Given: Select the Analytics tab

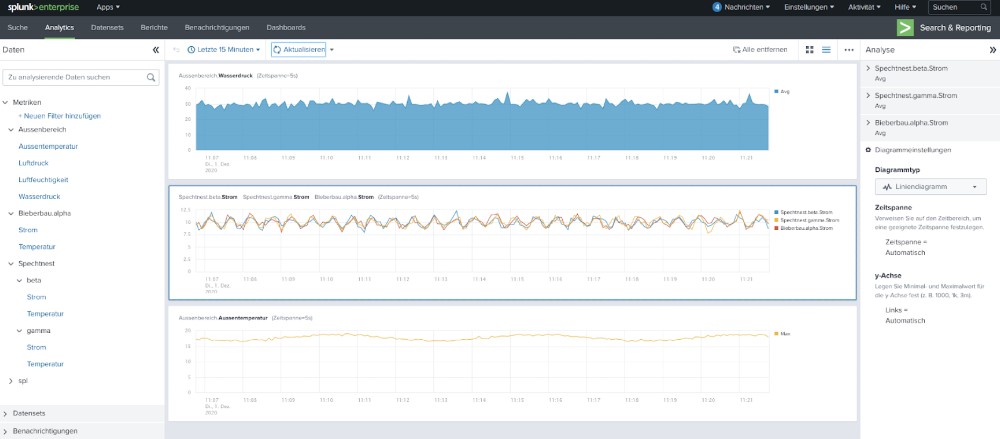Looking at the screenshot, I should pos(59,28).
